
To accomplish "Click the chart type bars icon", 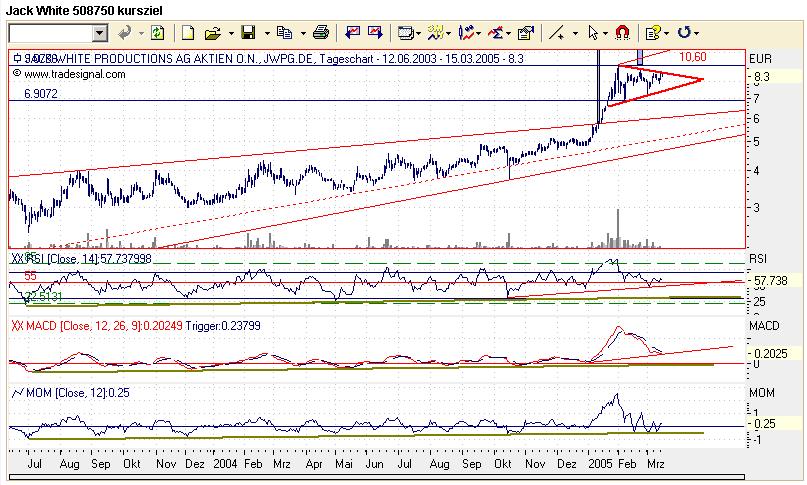I will pyautogui.click(x=466, y=33).
